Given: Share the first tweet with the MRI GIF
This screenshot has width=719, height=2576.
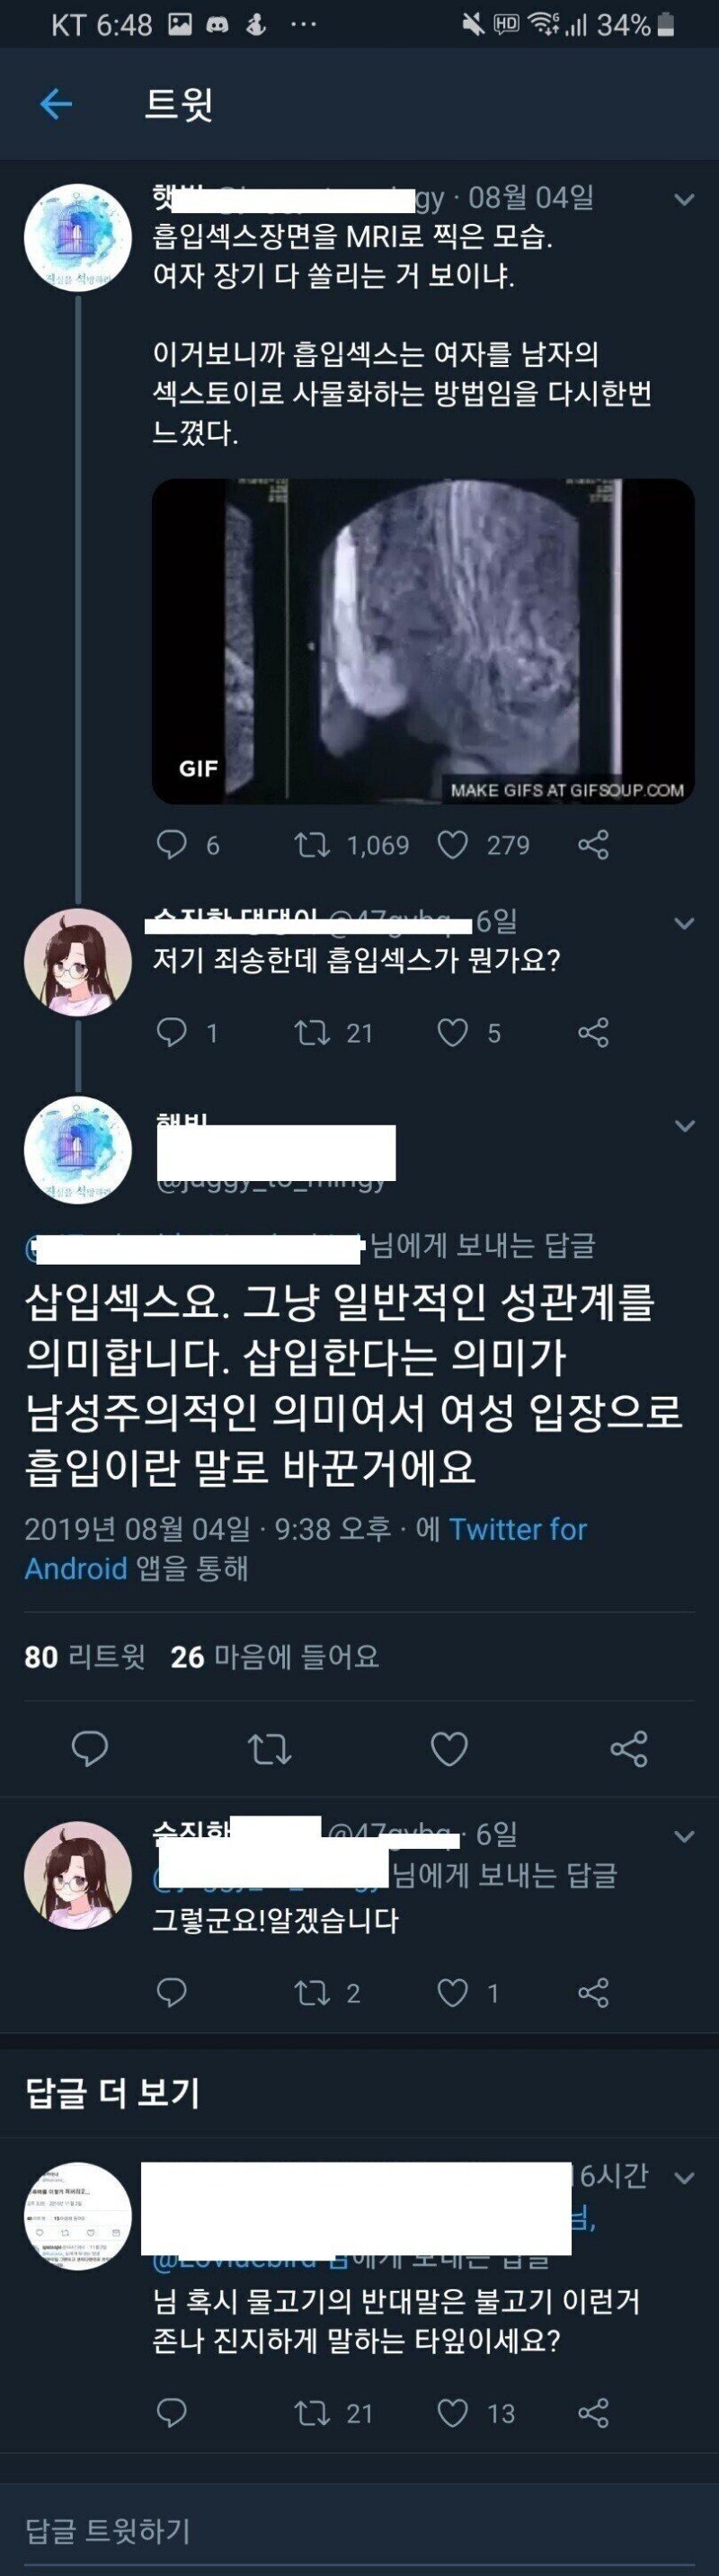Looking at the screenshot, I should (593, 845).
